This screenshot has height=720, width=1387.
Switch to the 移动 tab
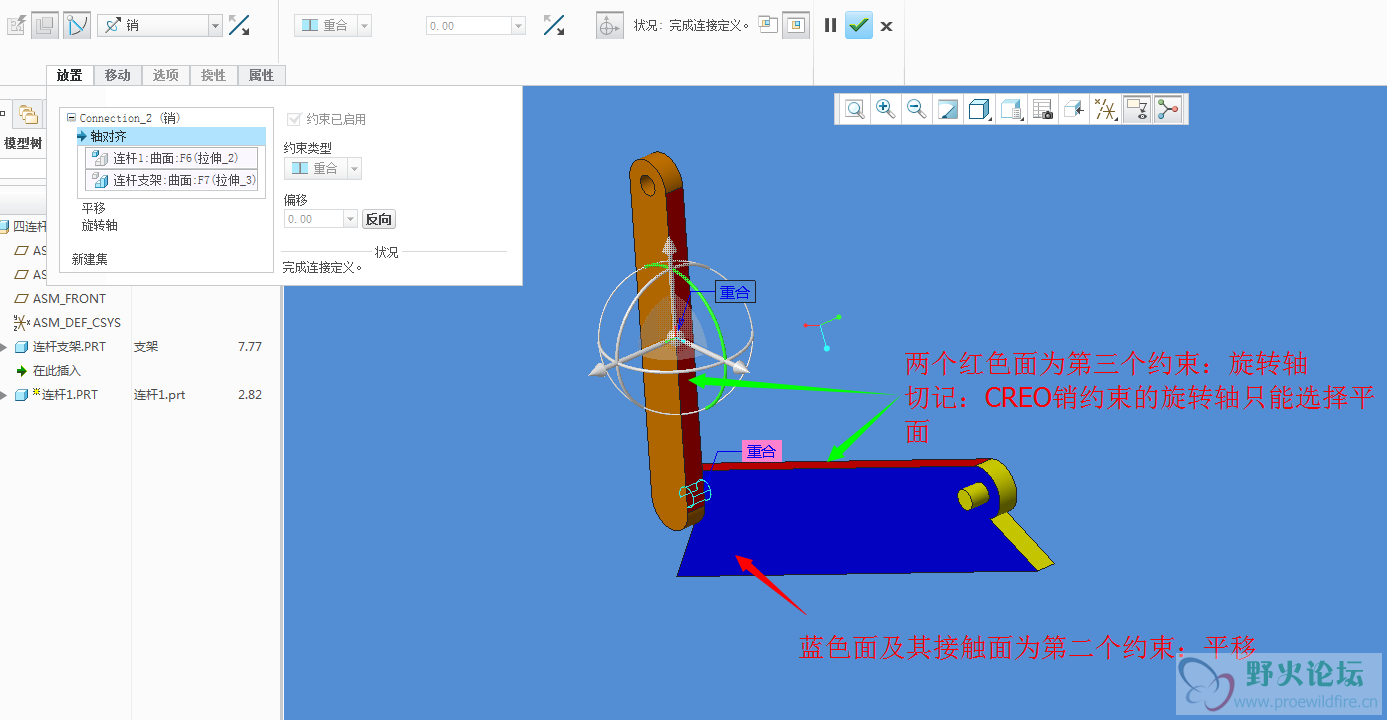click(118, 75)
